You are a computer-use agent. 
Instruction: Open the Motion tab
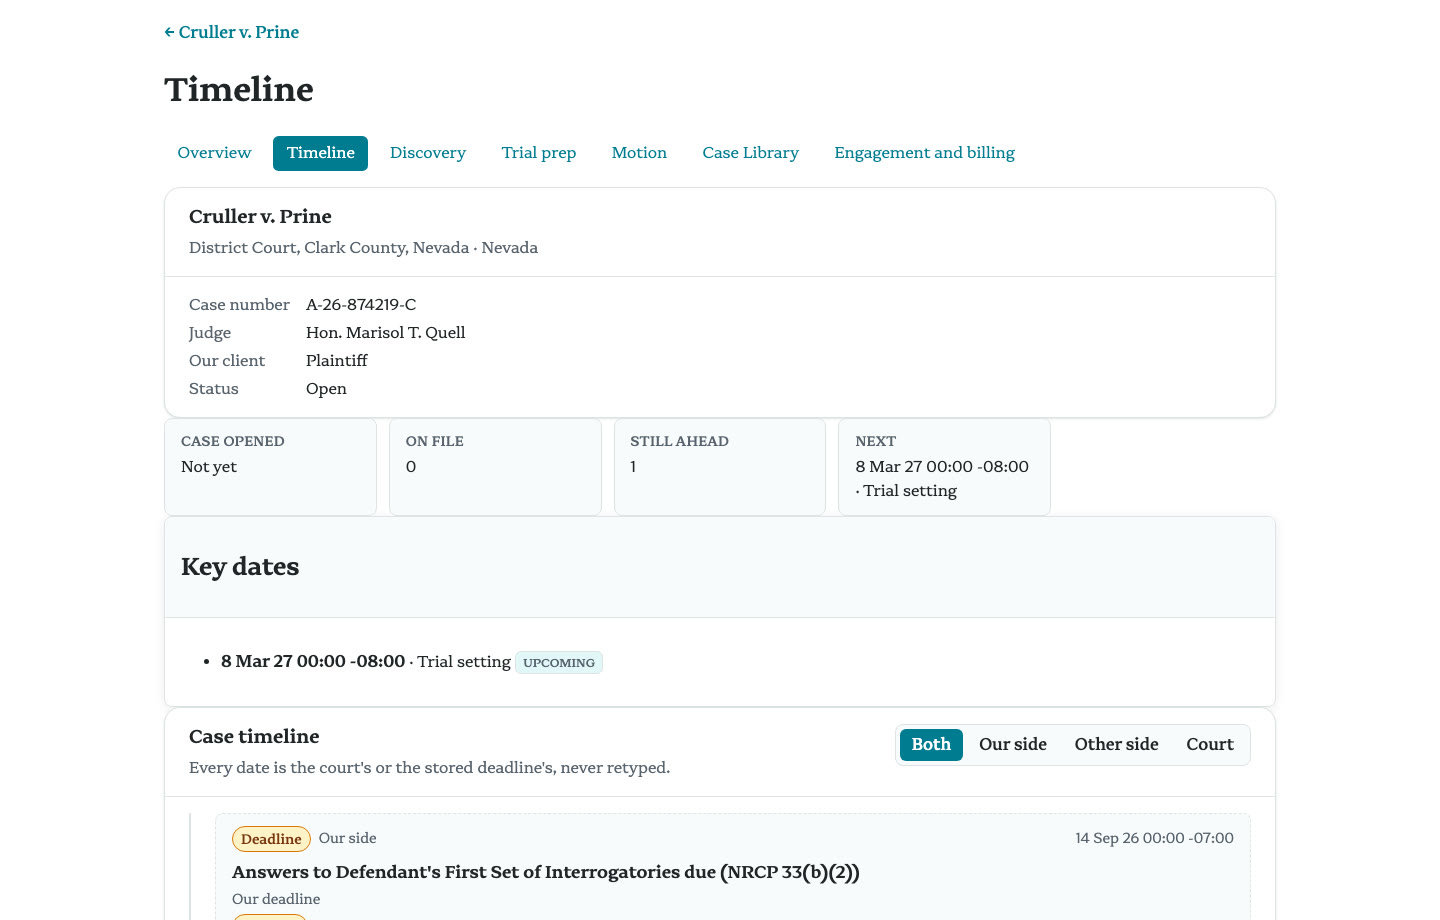point(639,153)
